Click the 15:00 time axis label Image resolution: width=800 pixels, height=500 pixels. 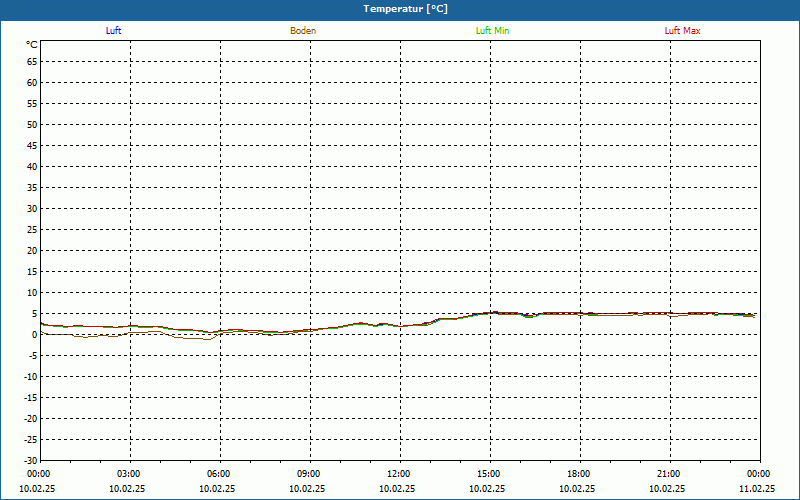pyautogui.click(x=488, y=474)
